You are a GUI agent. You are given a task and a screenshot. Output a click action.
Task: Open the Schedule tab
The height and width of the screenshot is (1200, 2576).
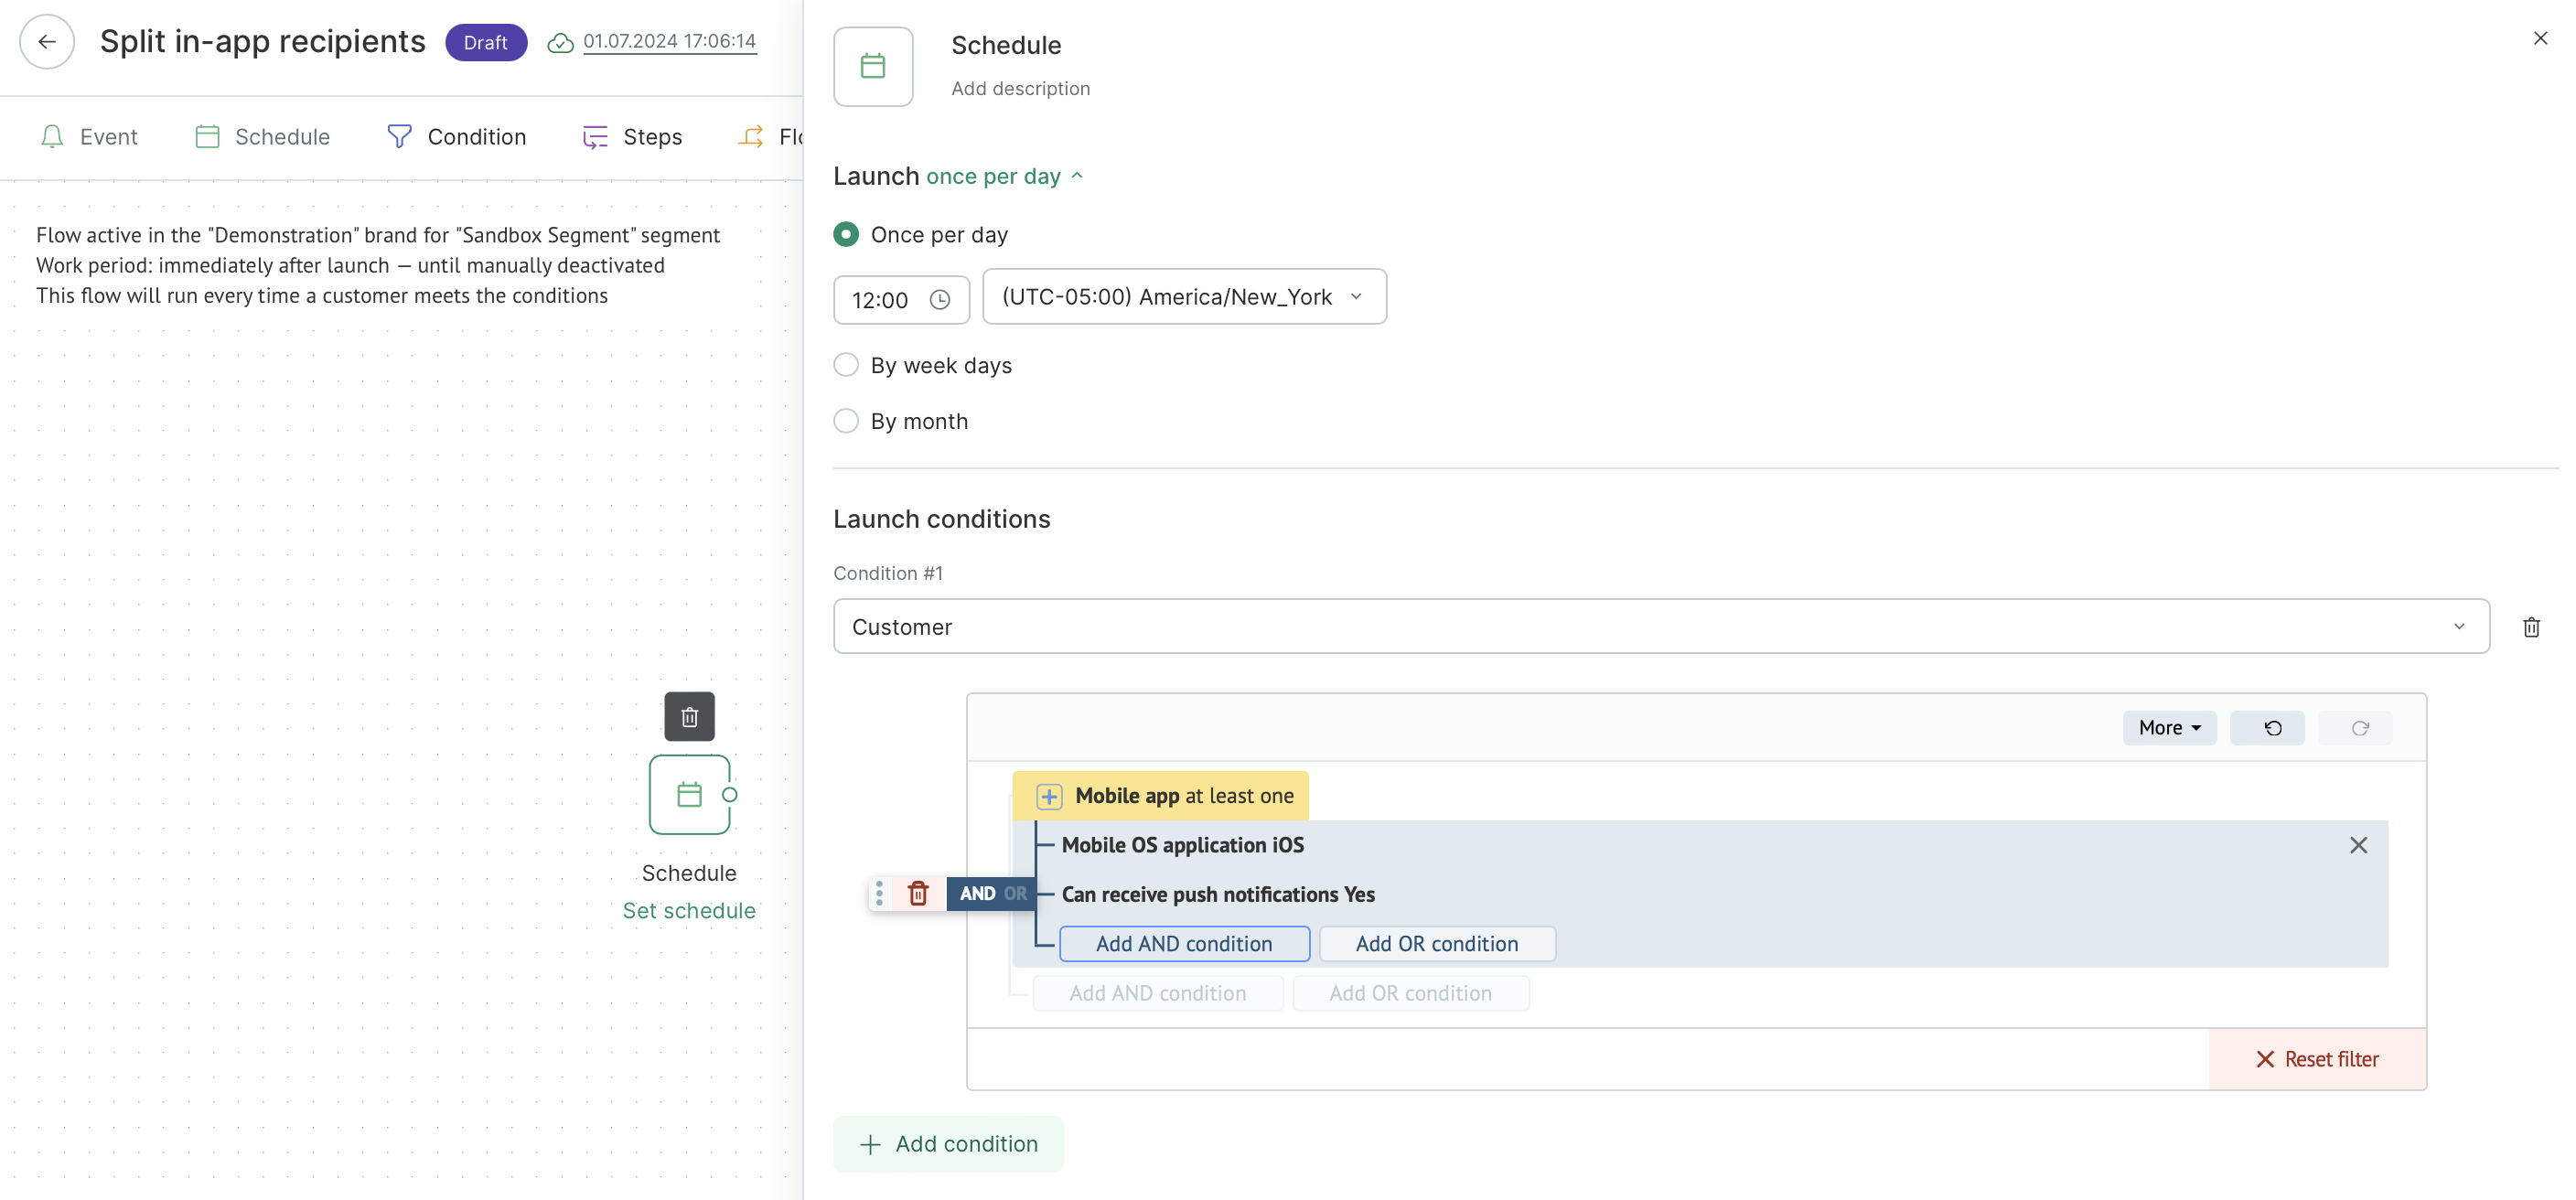pyautogui.click(x=262, y=137)
